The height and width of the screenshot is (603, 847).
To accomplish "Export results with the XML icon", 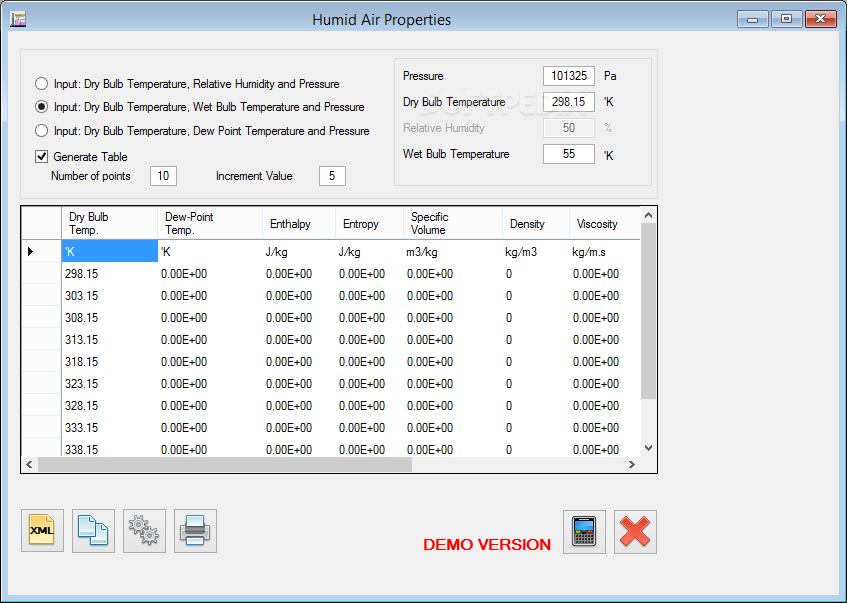I will (x=42, y=531).
